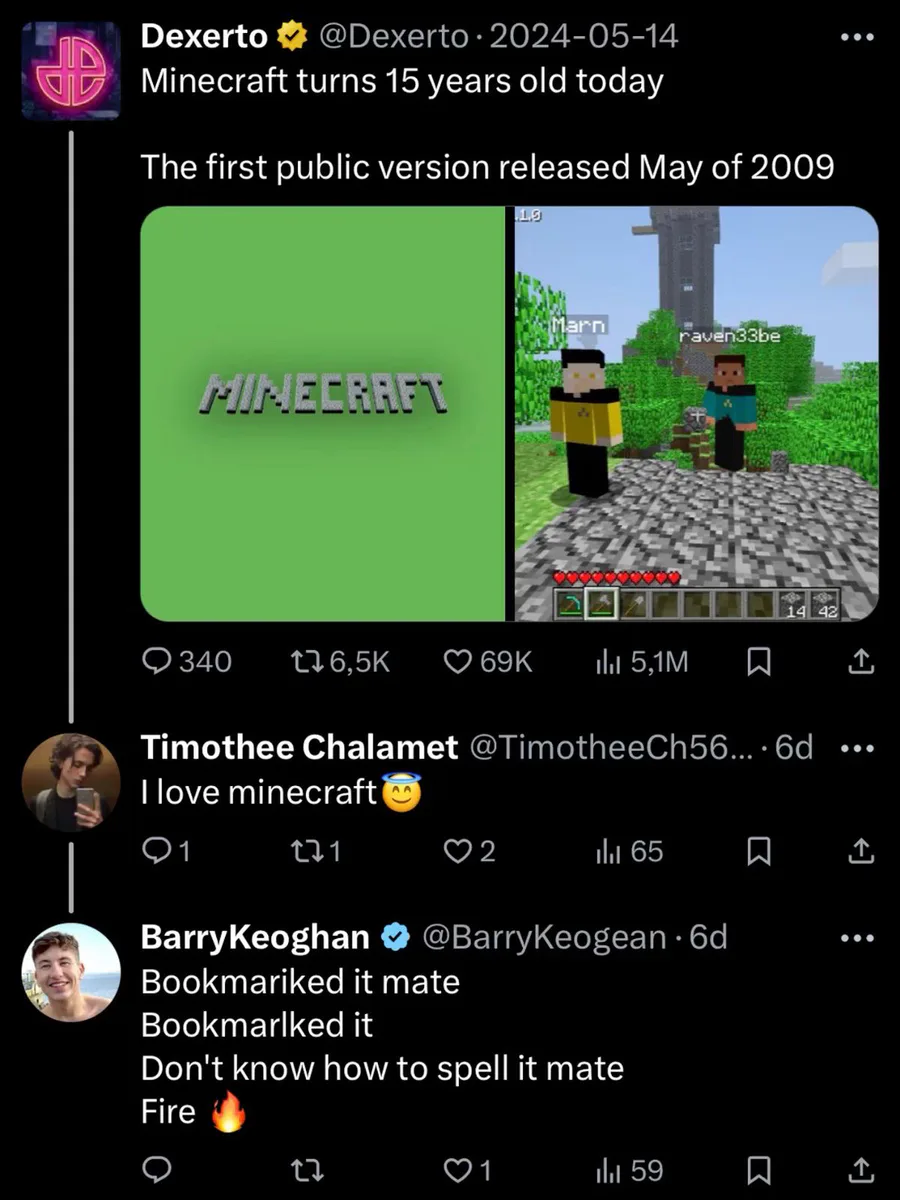Like Timothee Chalamet's reply
This screenshot has width=900, height=1200.
point(457,851)
